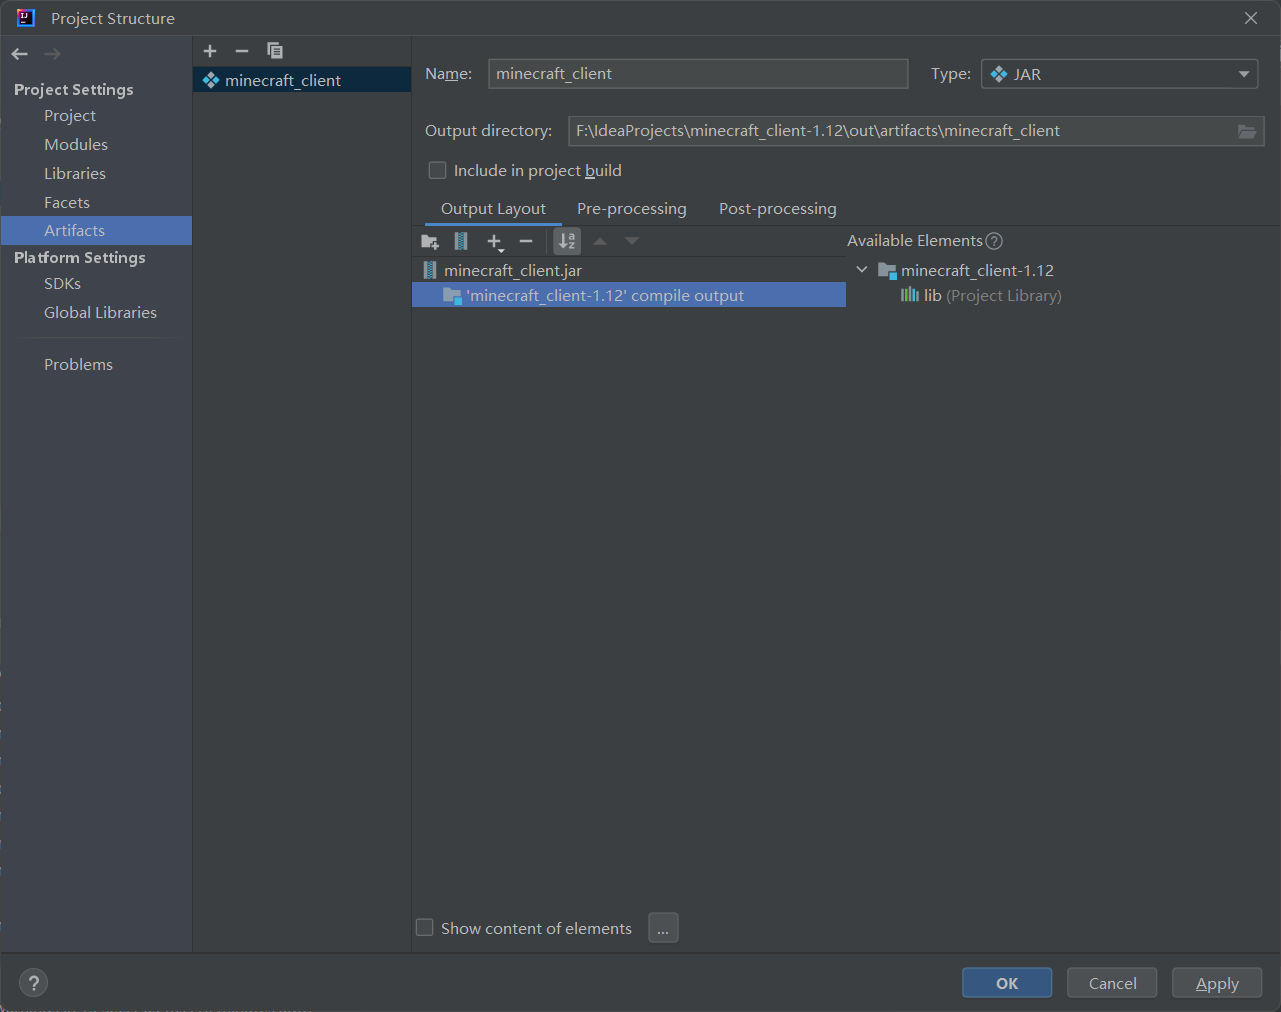Click the lib project library icon

pos(910,295)
